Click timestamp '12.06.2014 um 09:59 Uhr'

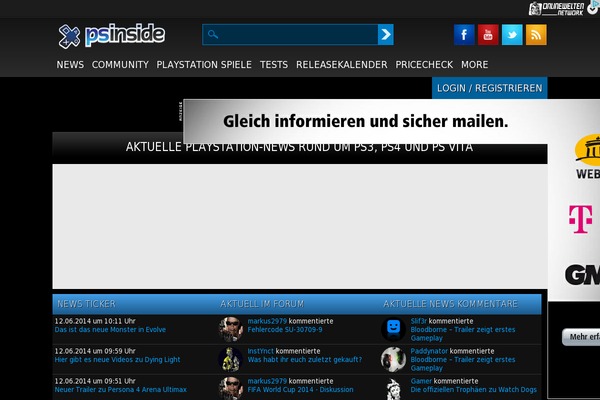pos(95,351)
